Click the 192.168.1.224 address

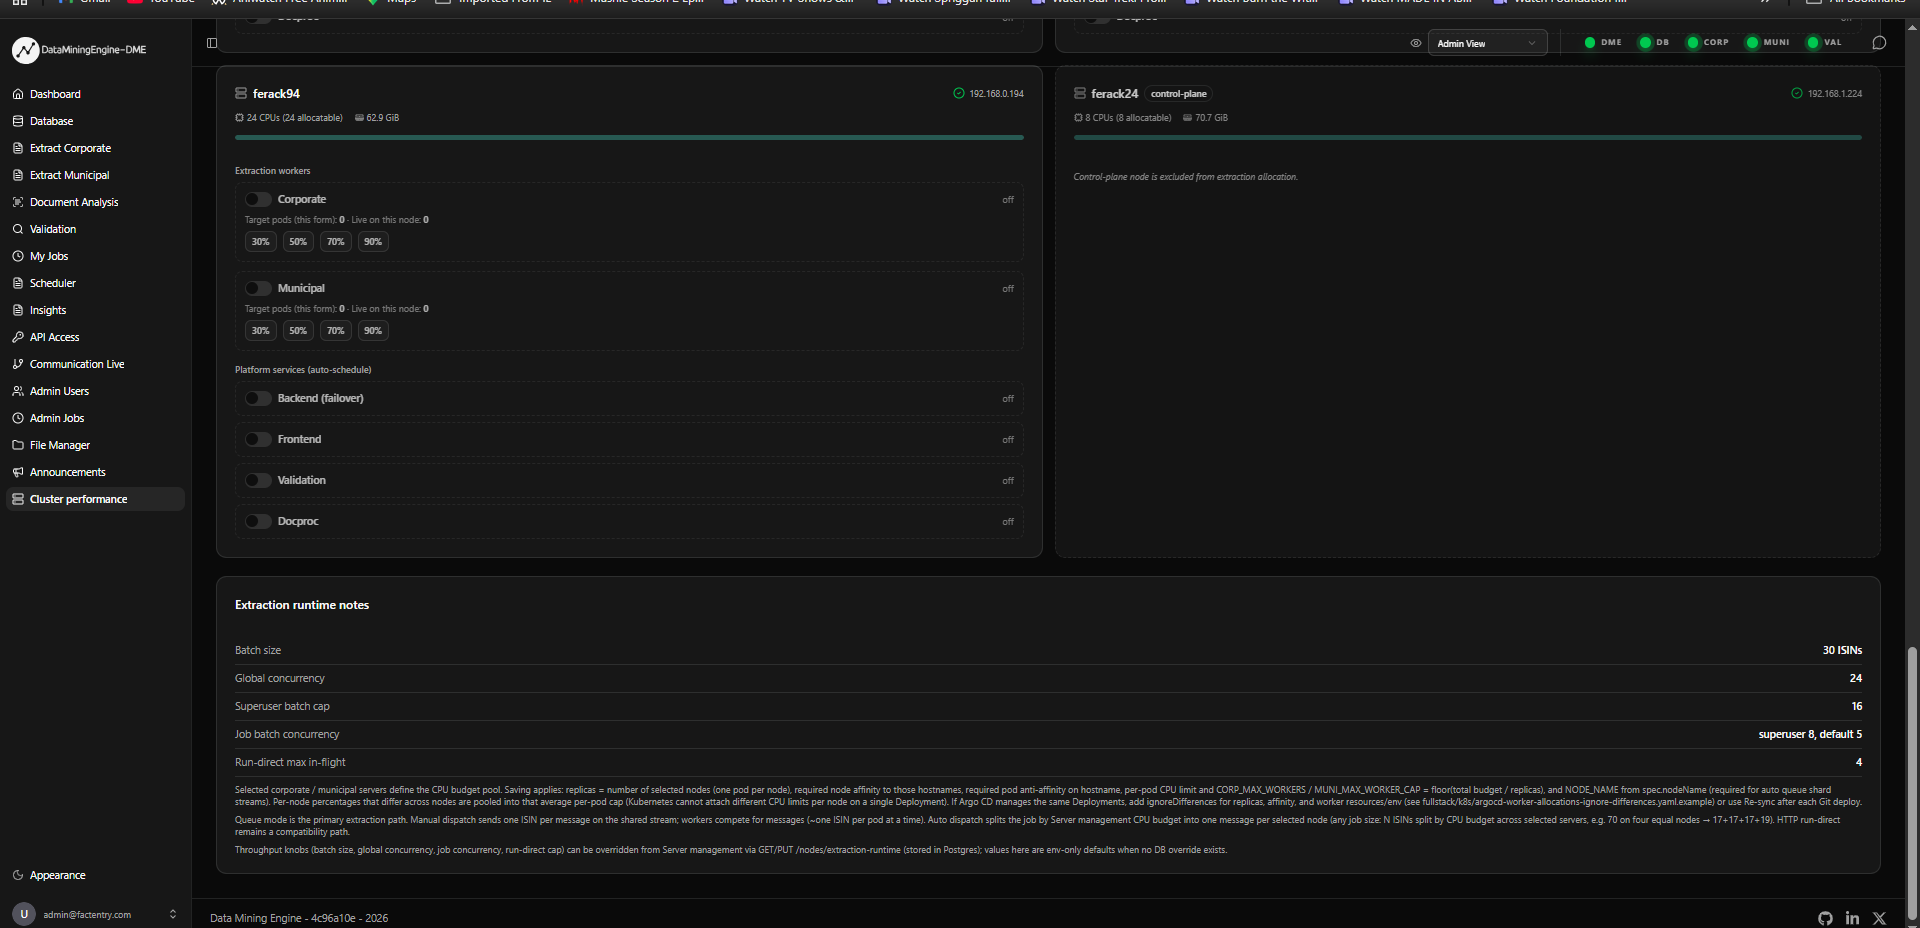1835,94
